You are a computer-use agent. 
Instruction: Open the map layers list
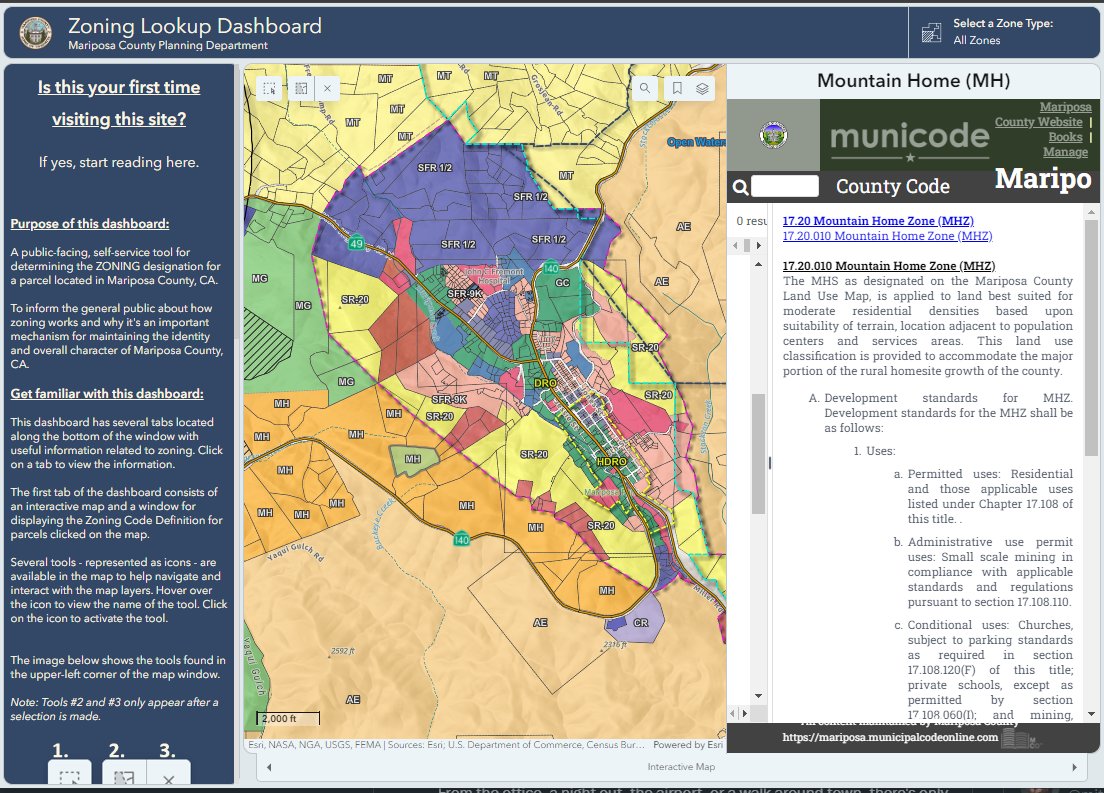pyautogui.click(x=701, y=88)
